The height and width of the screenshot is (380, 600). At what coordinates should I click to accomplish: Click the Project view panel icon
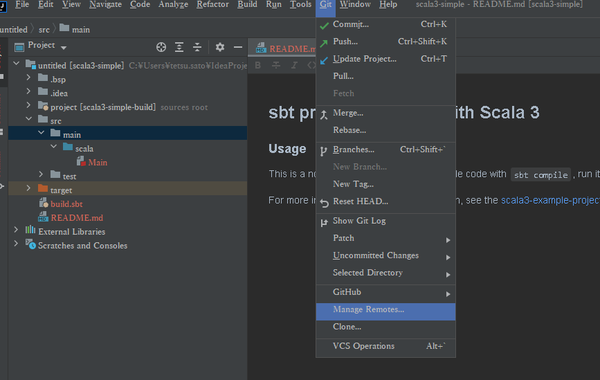coord(19,47)
